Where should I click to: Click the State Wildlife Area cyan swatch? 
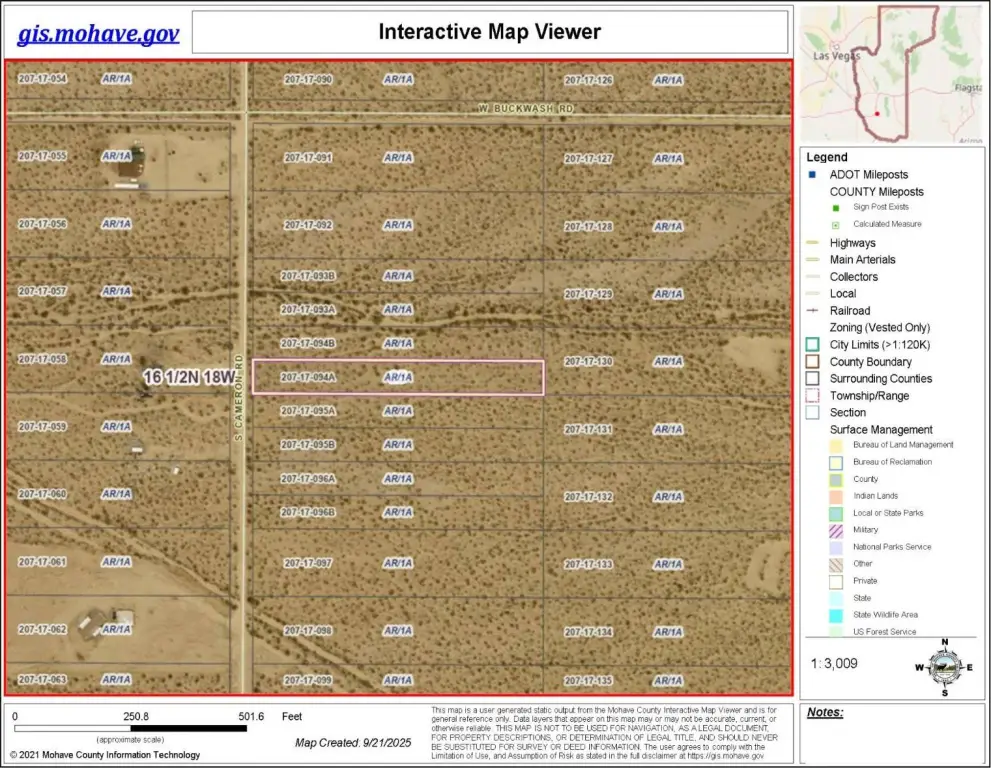click(x=835, y=615)
